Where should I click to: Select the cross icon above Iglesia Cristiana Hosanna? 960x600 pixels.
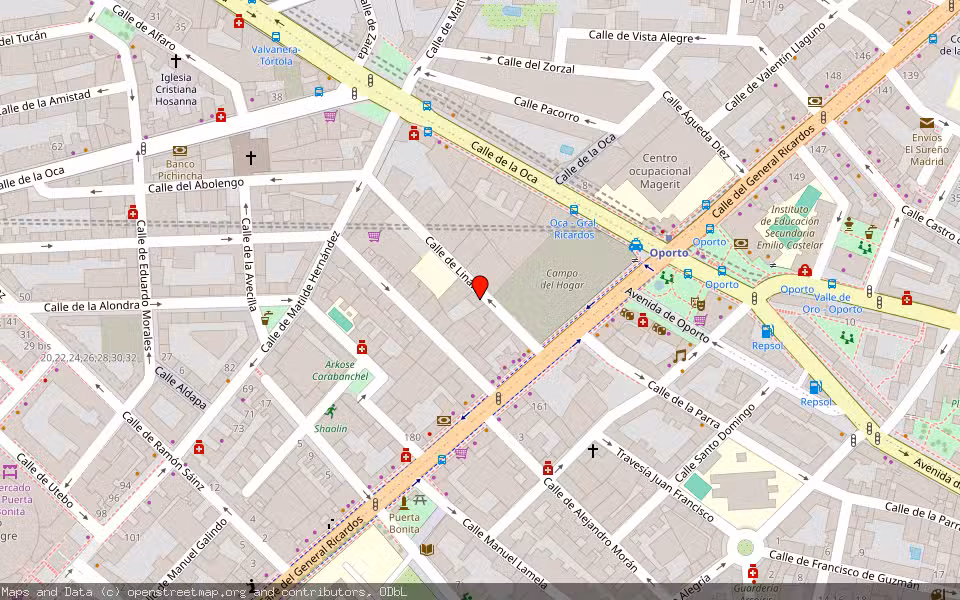point(176,61)
